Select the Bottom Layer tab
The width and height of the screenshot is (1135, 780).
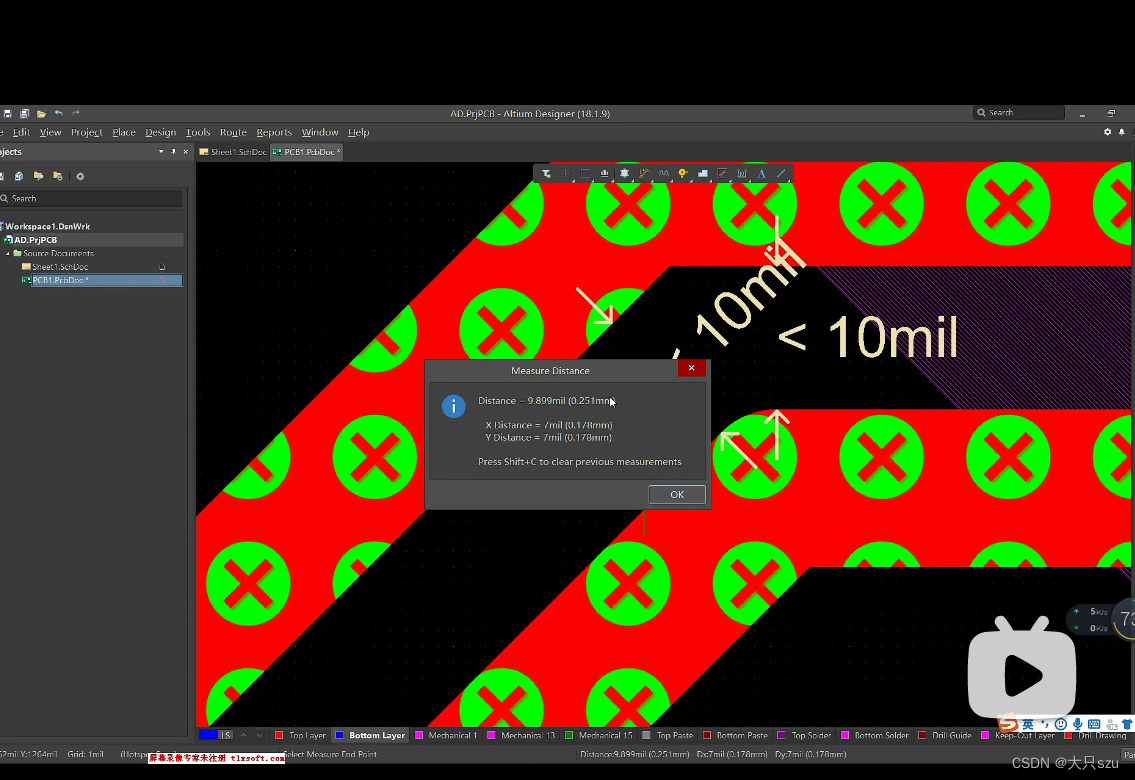[x=370, y=735]
